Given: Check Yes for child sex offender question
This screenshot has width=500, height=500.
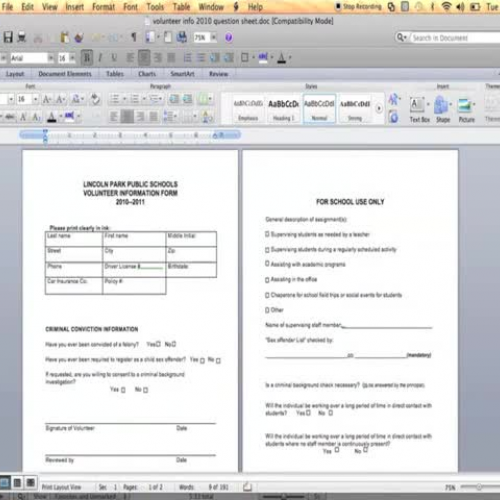Looking at the screenshot, I should 202,360.
